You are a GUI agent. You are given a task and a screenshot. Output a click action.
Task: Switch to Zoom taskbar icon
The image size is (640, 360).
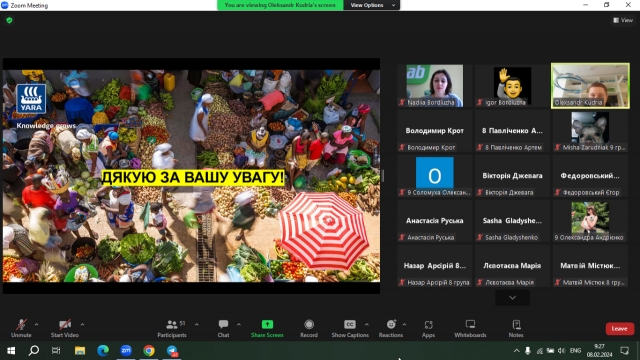pyautogui.click(x=126, y=351)
